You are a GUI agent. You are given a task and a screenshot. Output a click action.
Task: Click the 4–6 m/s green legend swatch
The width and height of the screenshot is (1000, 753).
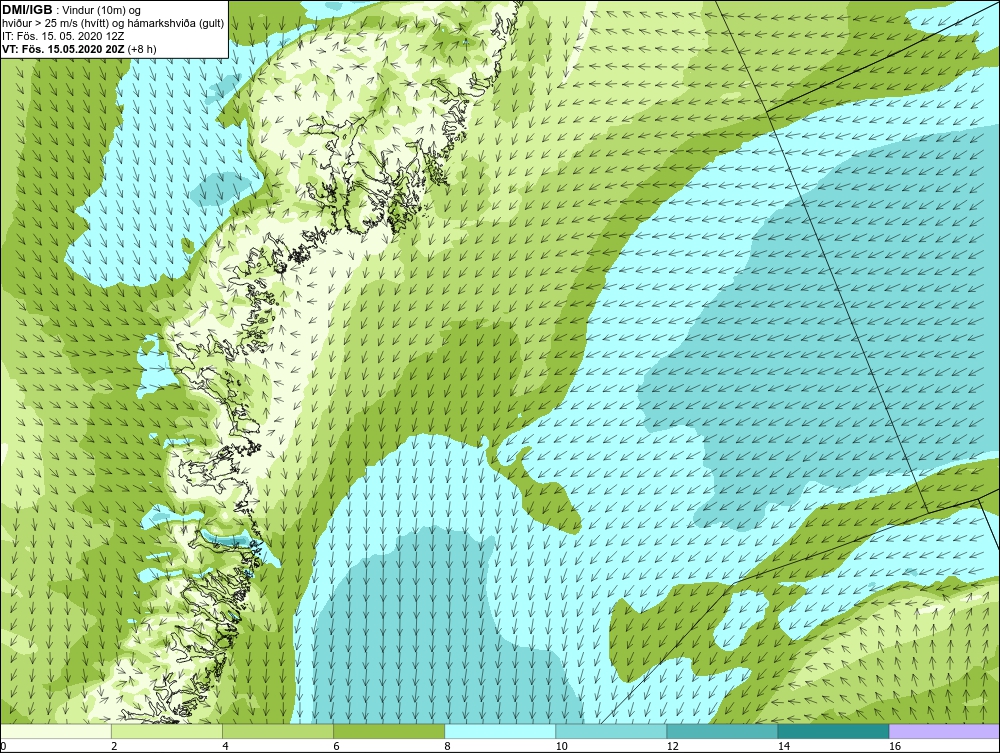point(278,731)
